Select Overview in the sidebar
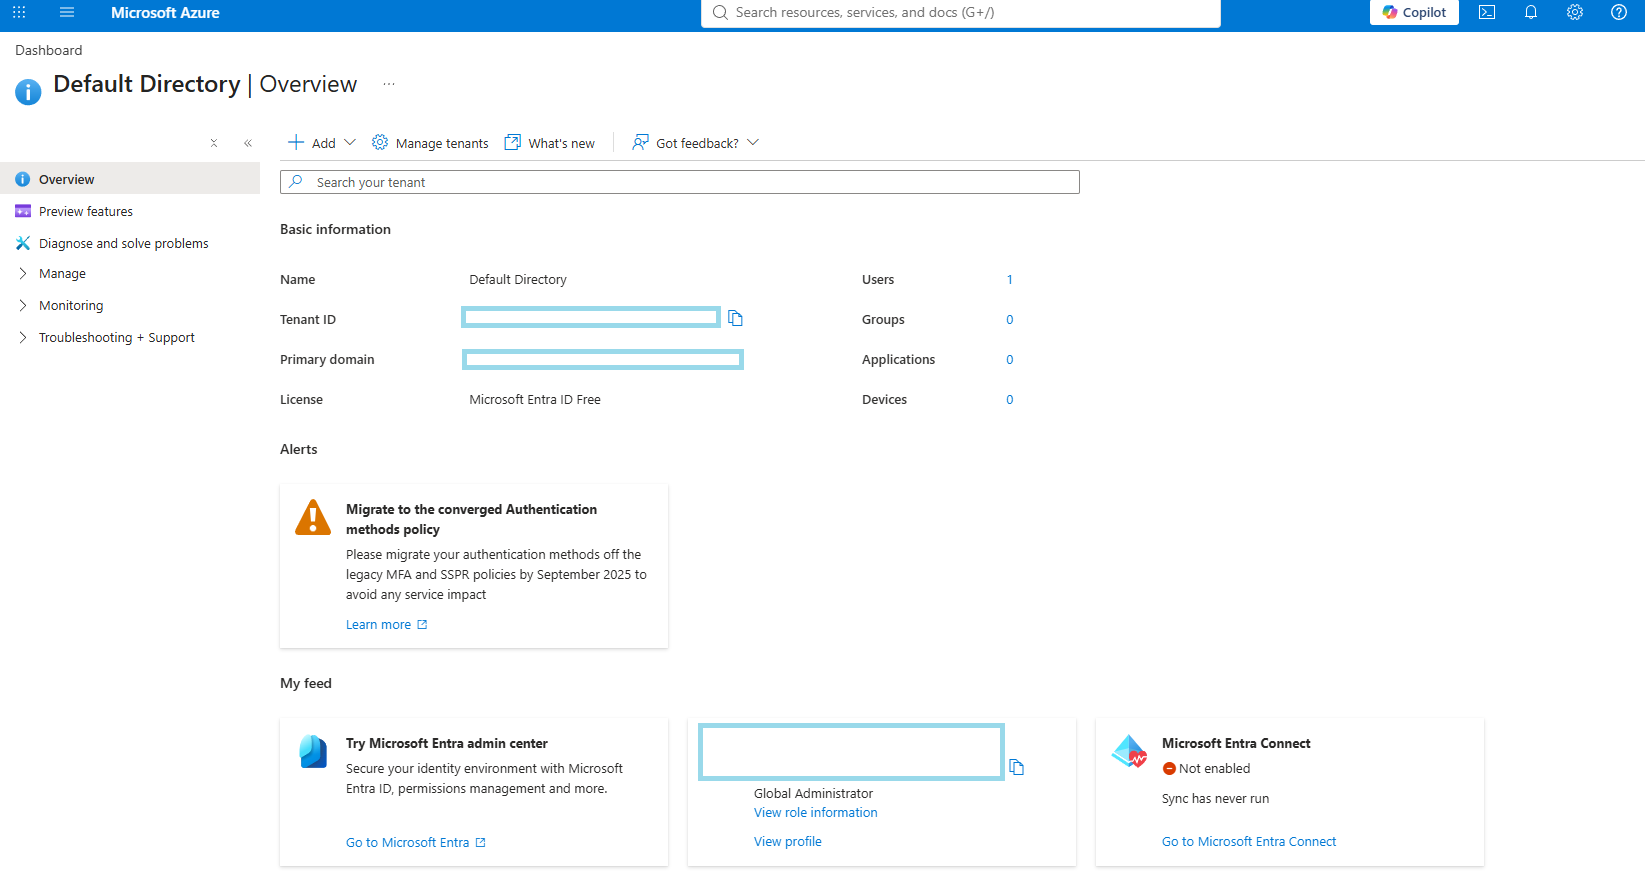Viewport: 1645px width, 874px height. point(130,179)
